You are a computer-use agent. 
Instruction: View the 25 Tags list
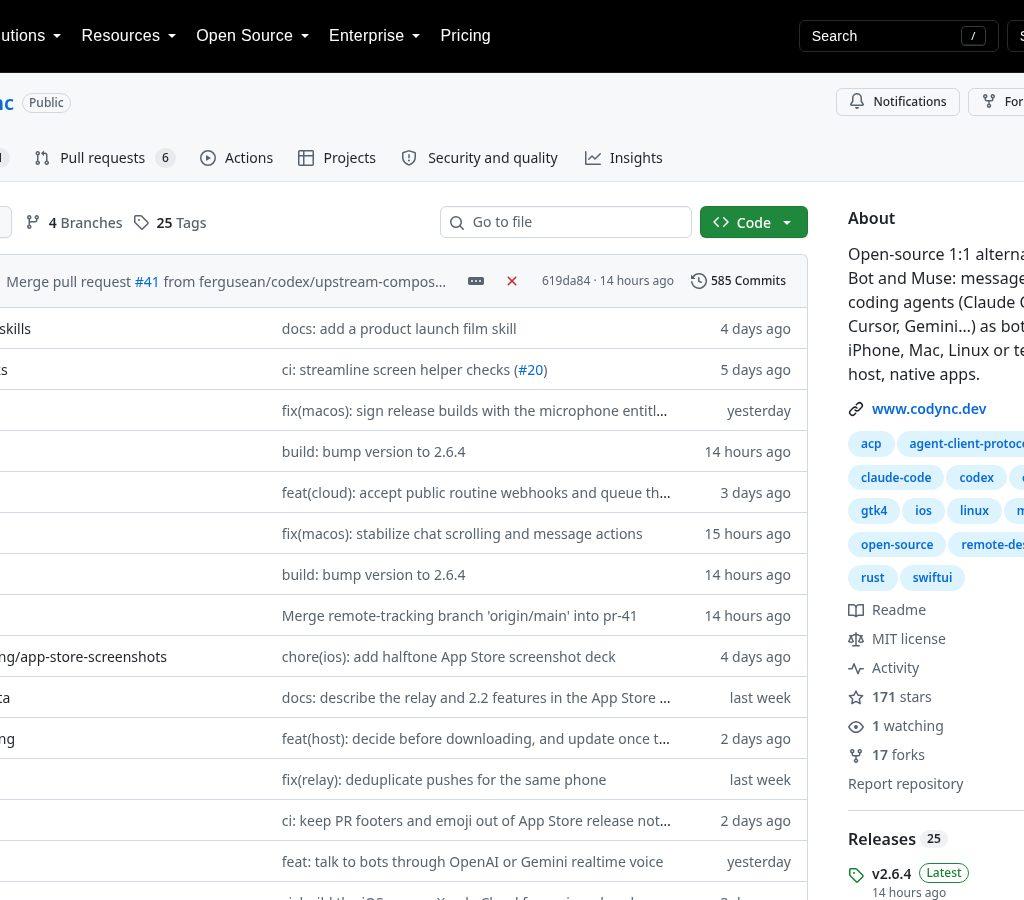[x=170, y=223]
